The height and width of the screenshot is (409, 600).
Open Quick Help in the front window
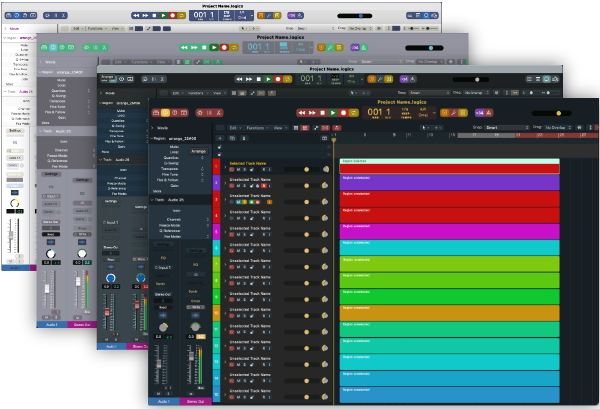click(x=174, y=113)
